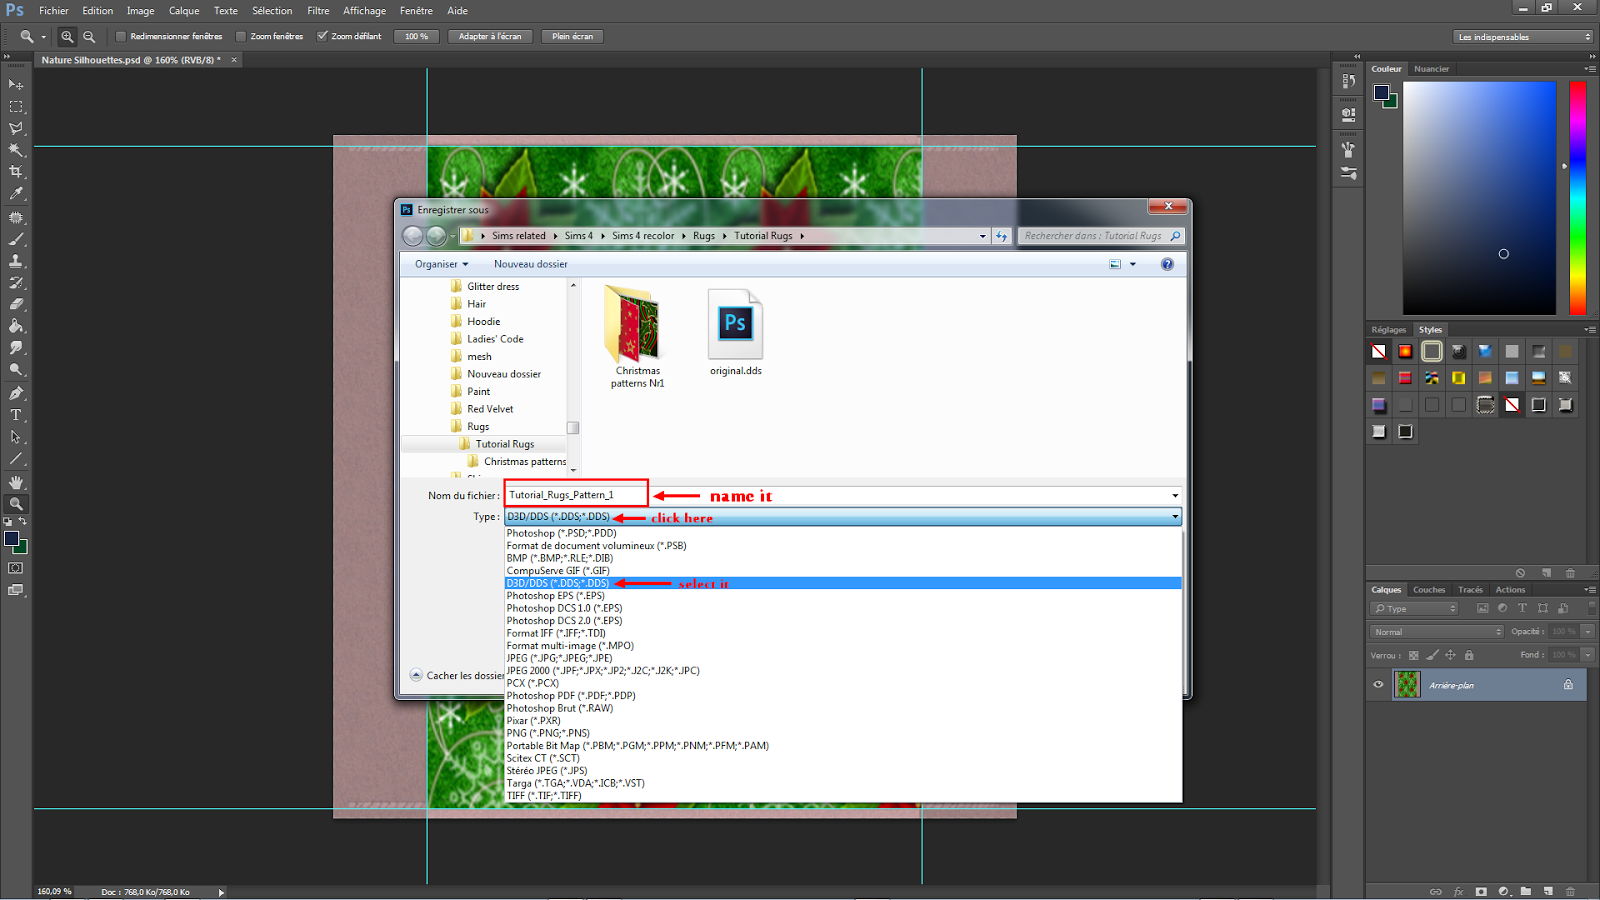Delete layer with Layers panel trash icon
Screen dimensions: 1600x900
coord(1570,891)
